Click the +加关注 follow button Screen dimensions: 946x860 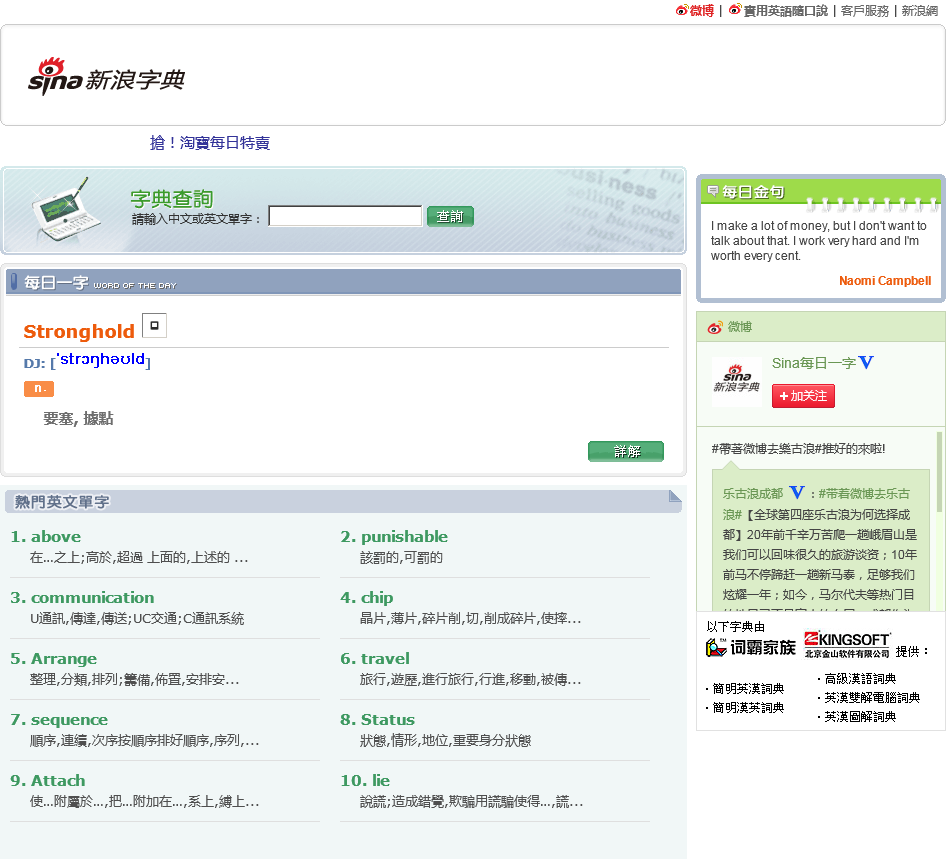click(x=803, y=396)
